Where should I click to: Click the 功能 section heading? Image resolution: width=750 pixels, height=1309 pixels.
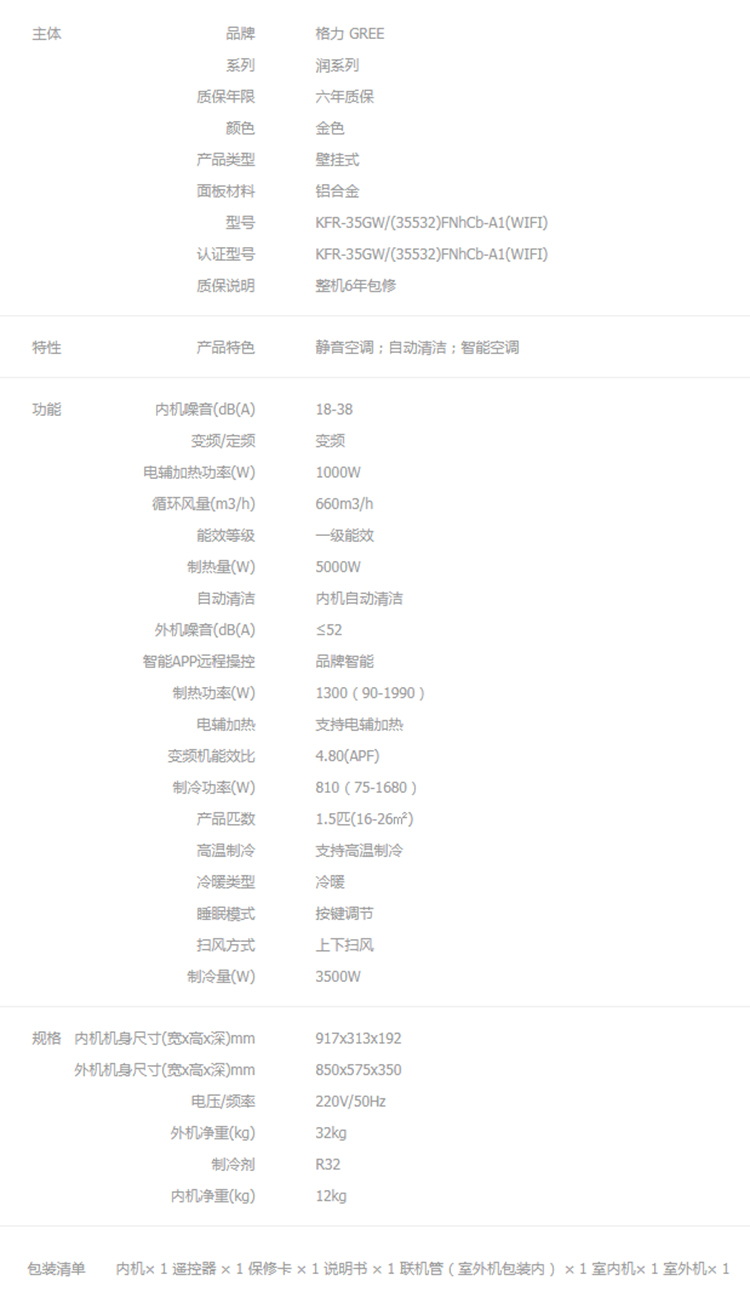tap(46, 410)
